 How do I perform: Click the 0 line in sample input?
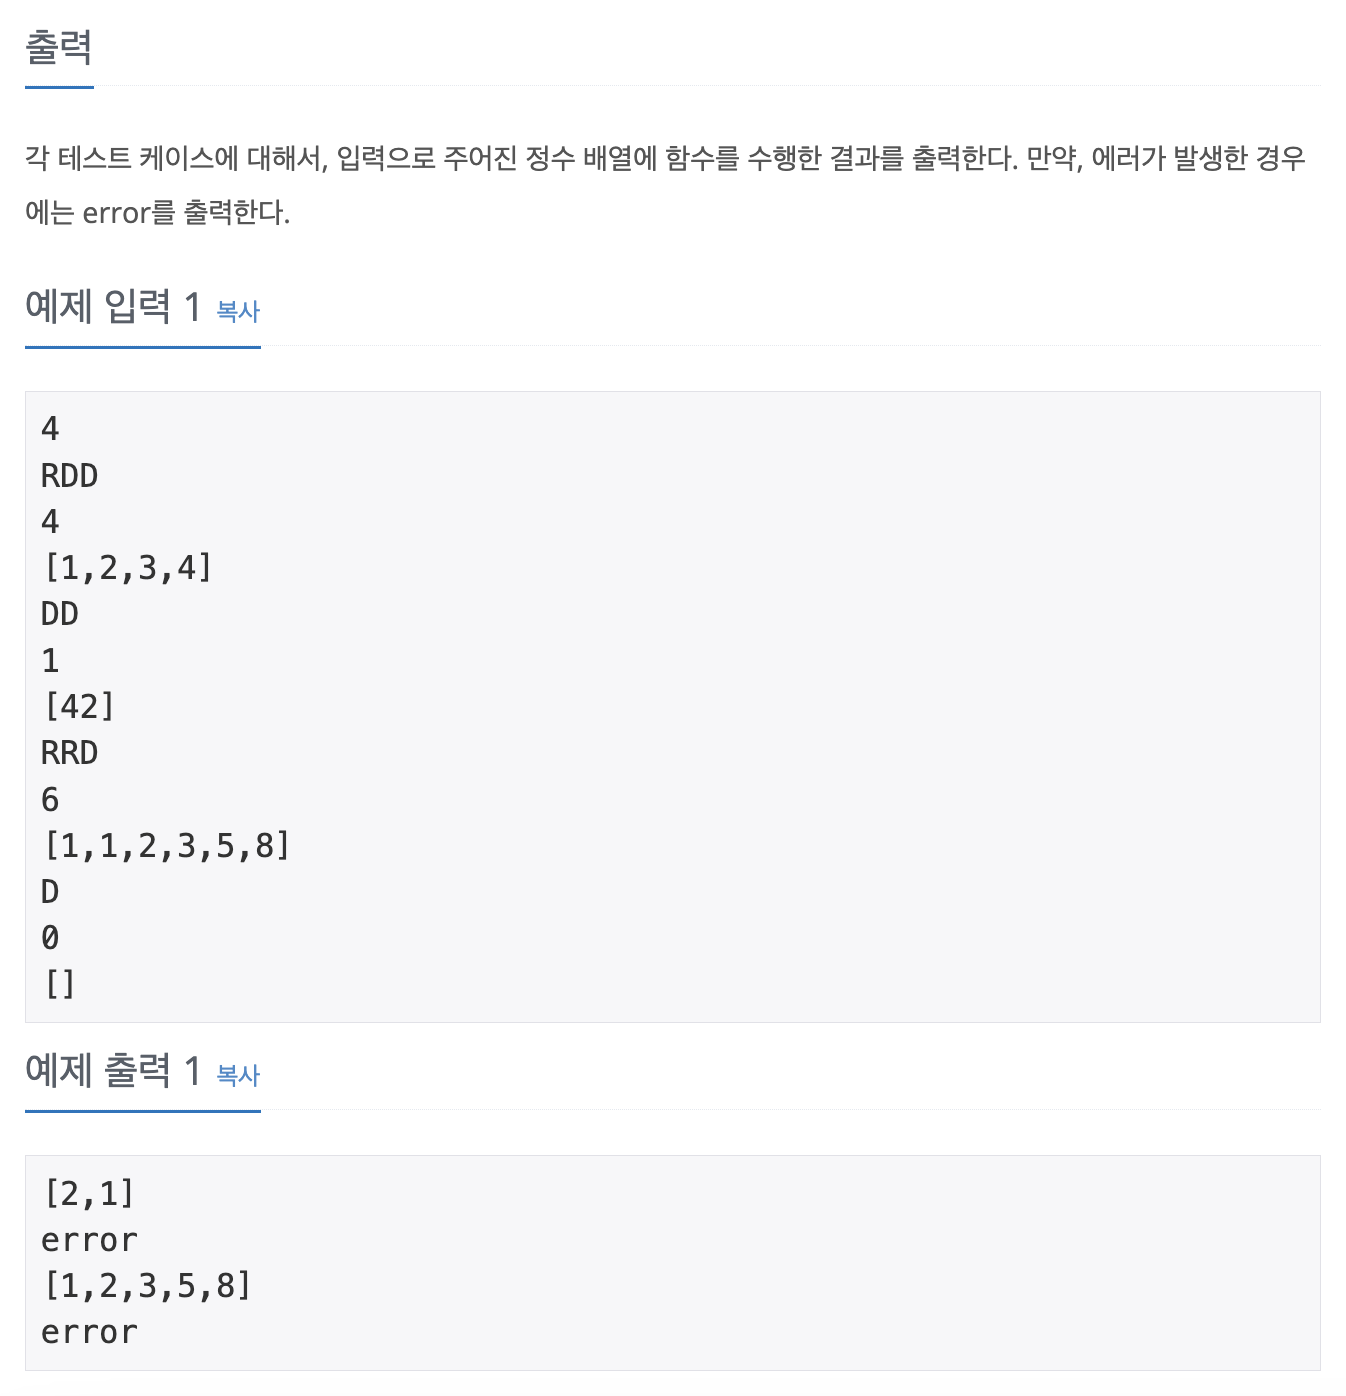[50, 938]
